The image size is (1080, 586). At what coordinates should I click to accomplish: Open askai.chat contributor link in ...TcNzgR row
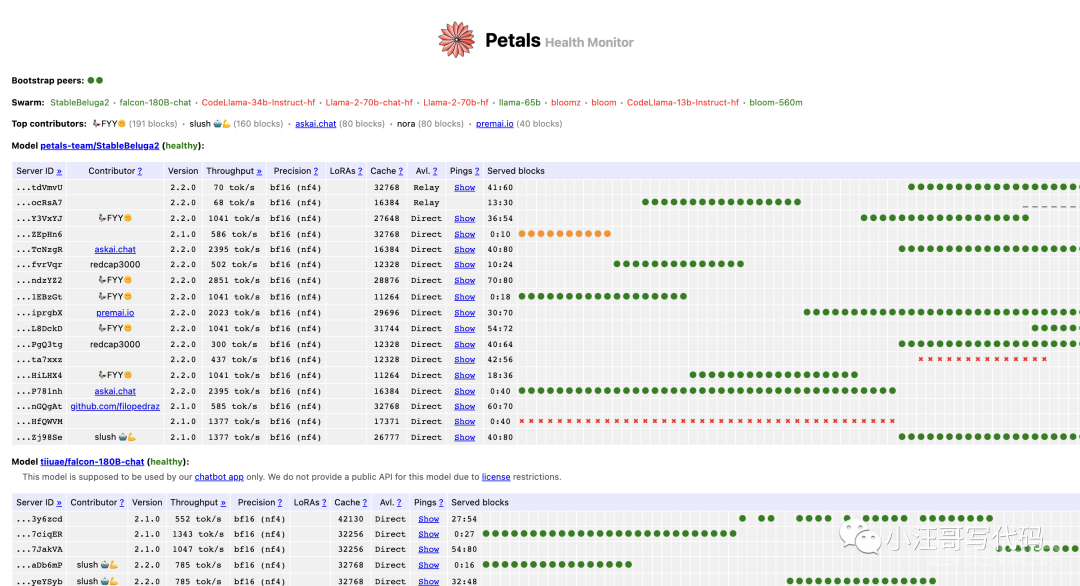coord(115,250)
